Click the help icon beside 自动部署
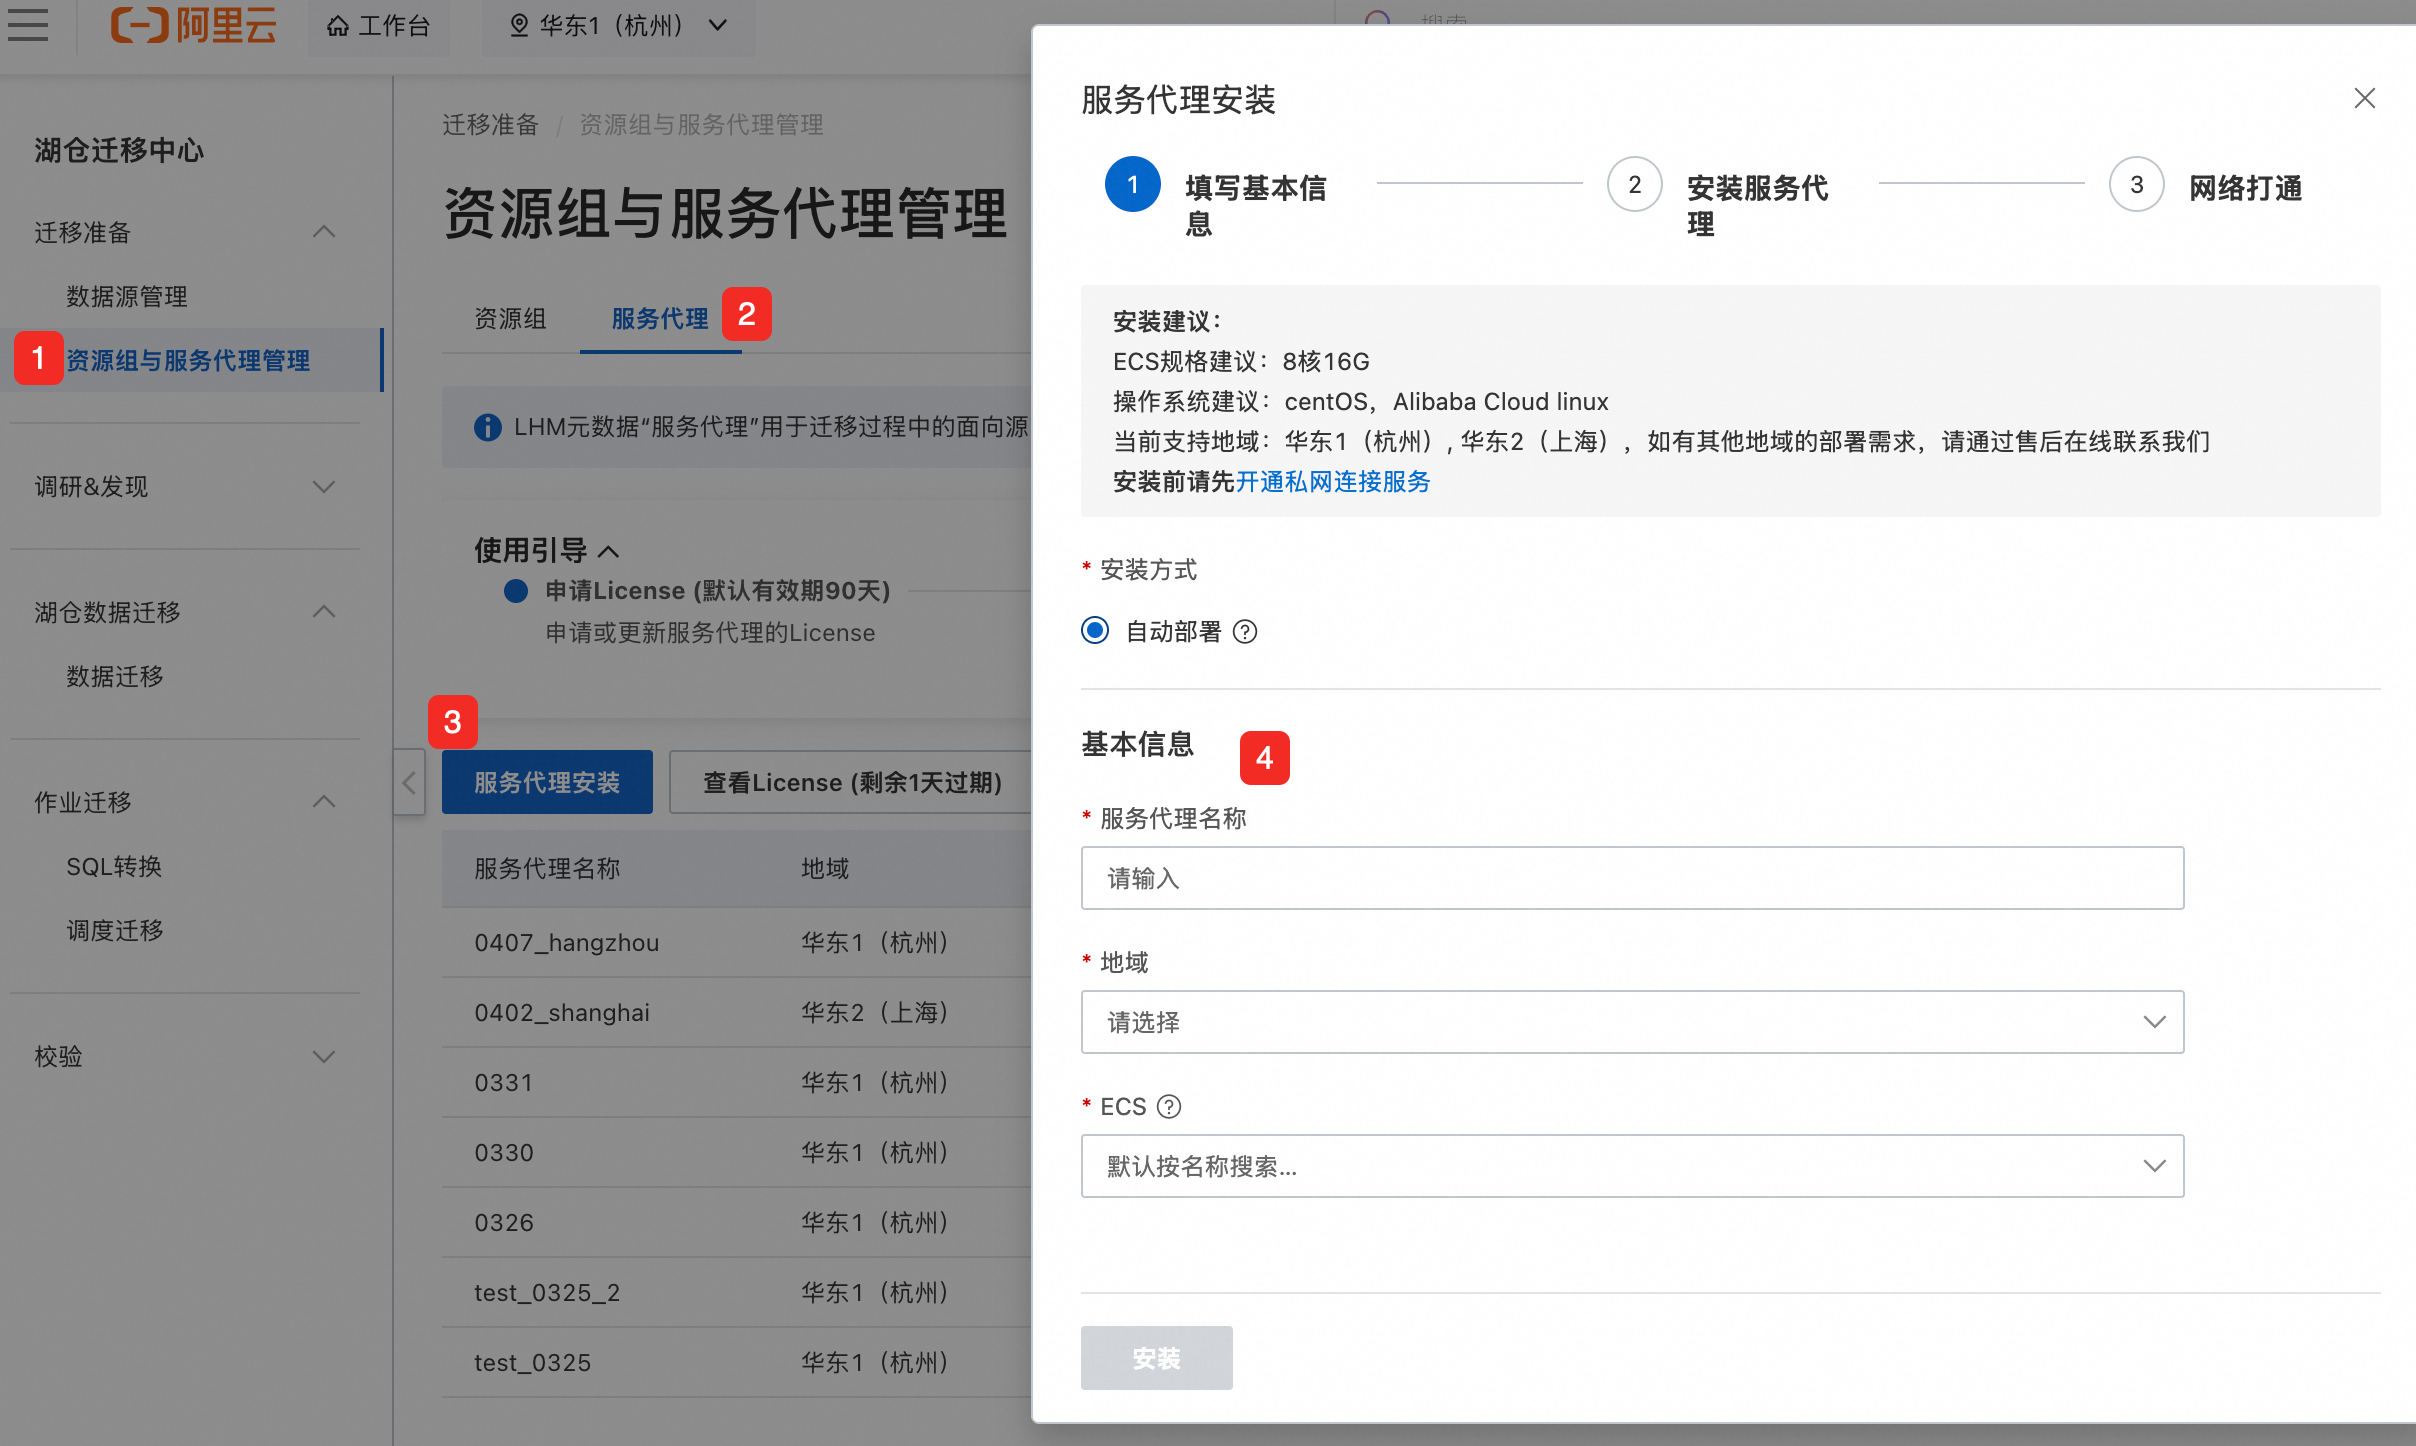Image resolution: width=2416 pixels, height=1446 pixels. click(x=1245, y=632)
